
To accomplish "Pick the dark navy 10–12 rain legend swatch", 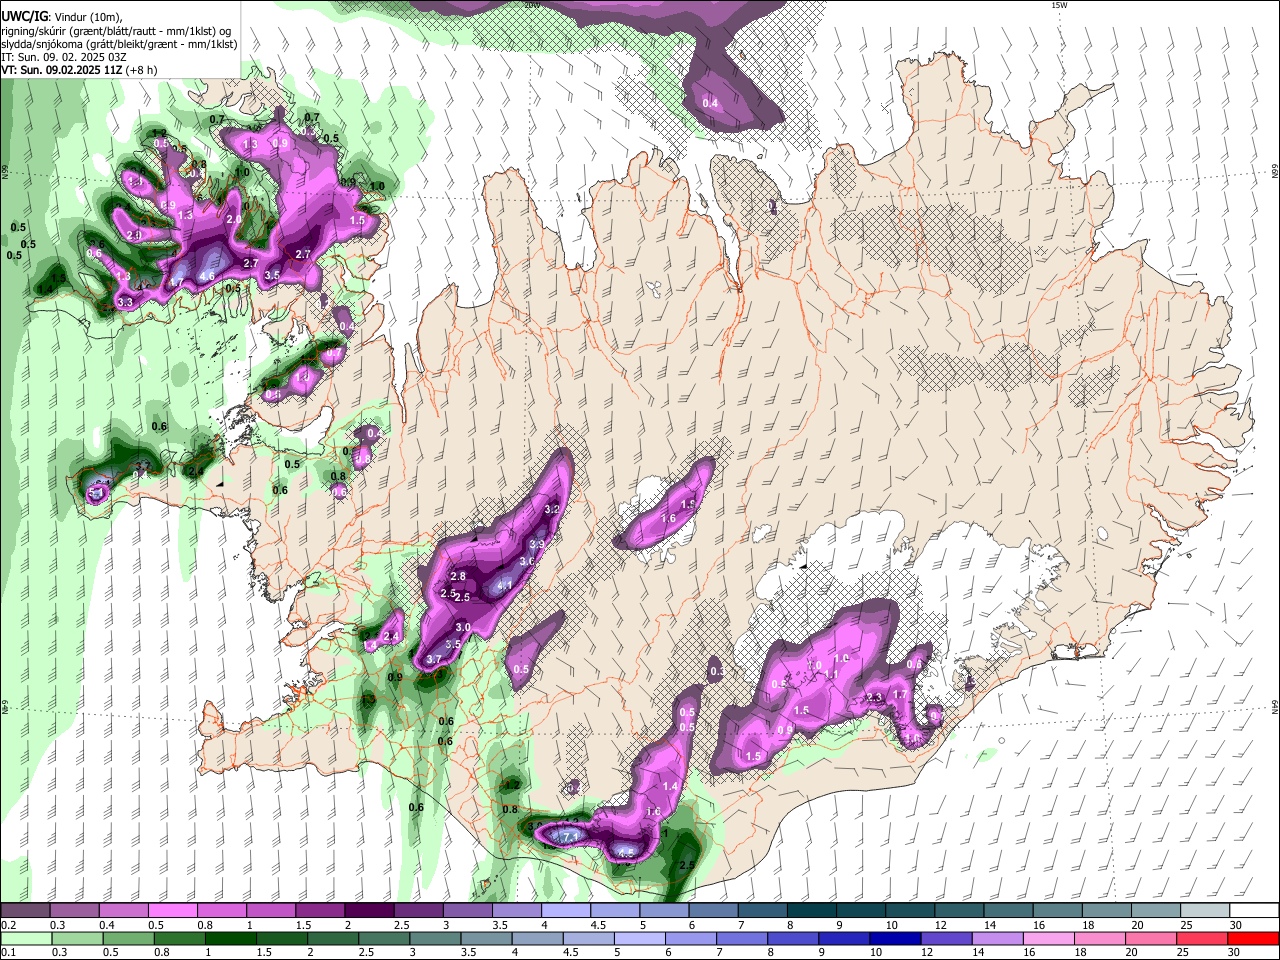I will point(894,938).
